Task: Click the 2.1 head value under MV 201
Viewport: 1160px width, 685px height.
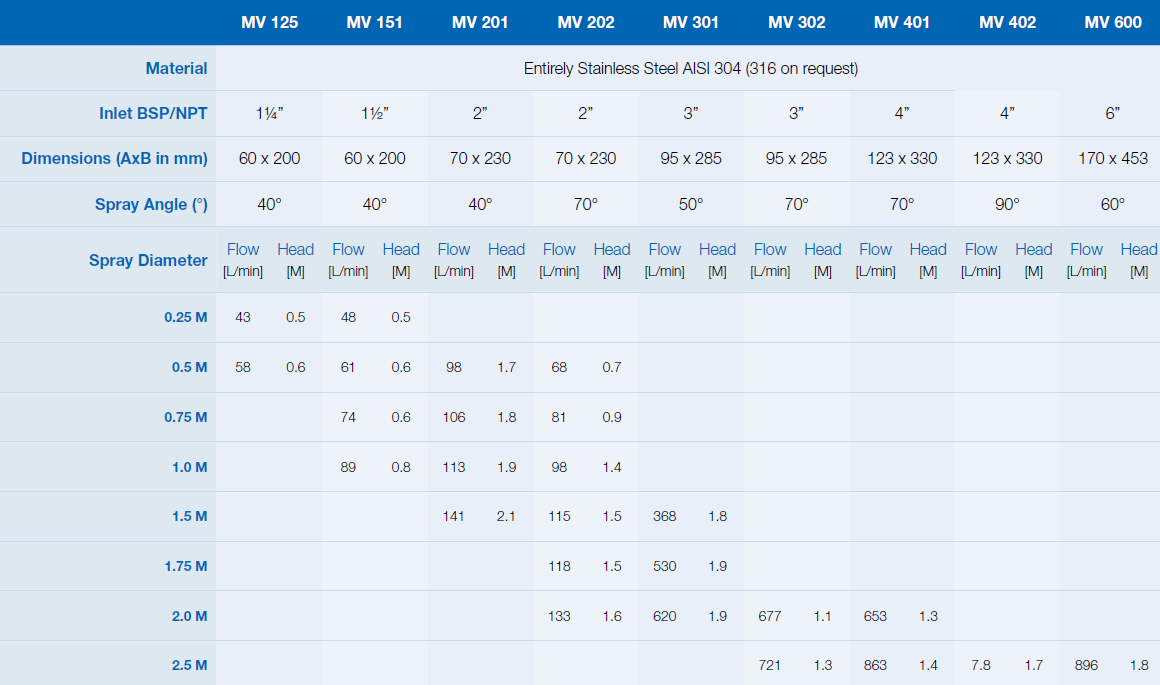Action: (506, 516)
